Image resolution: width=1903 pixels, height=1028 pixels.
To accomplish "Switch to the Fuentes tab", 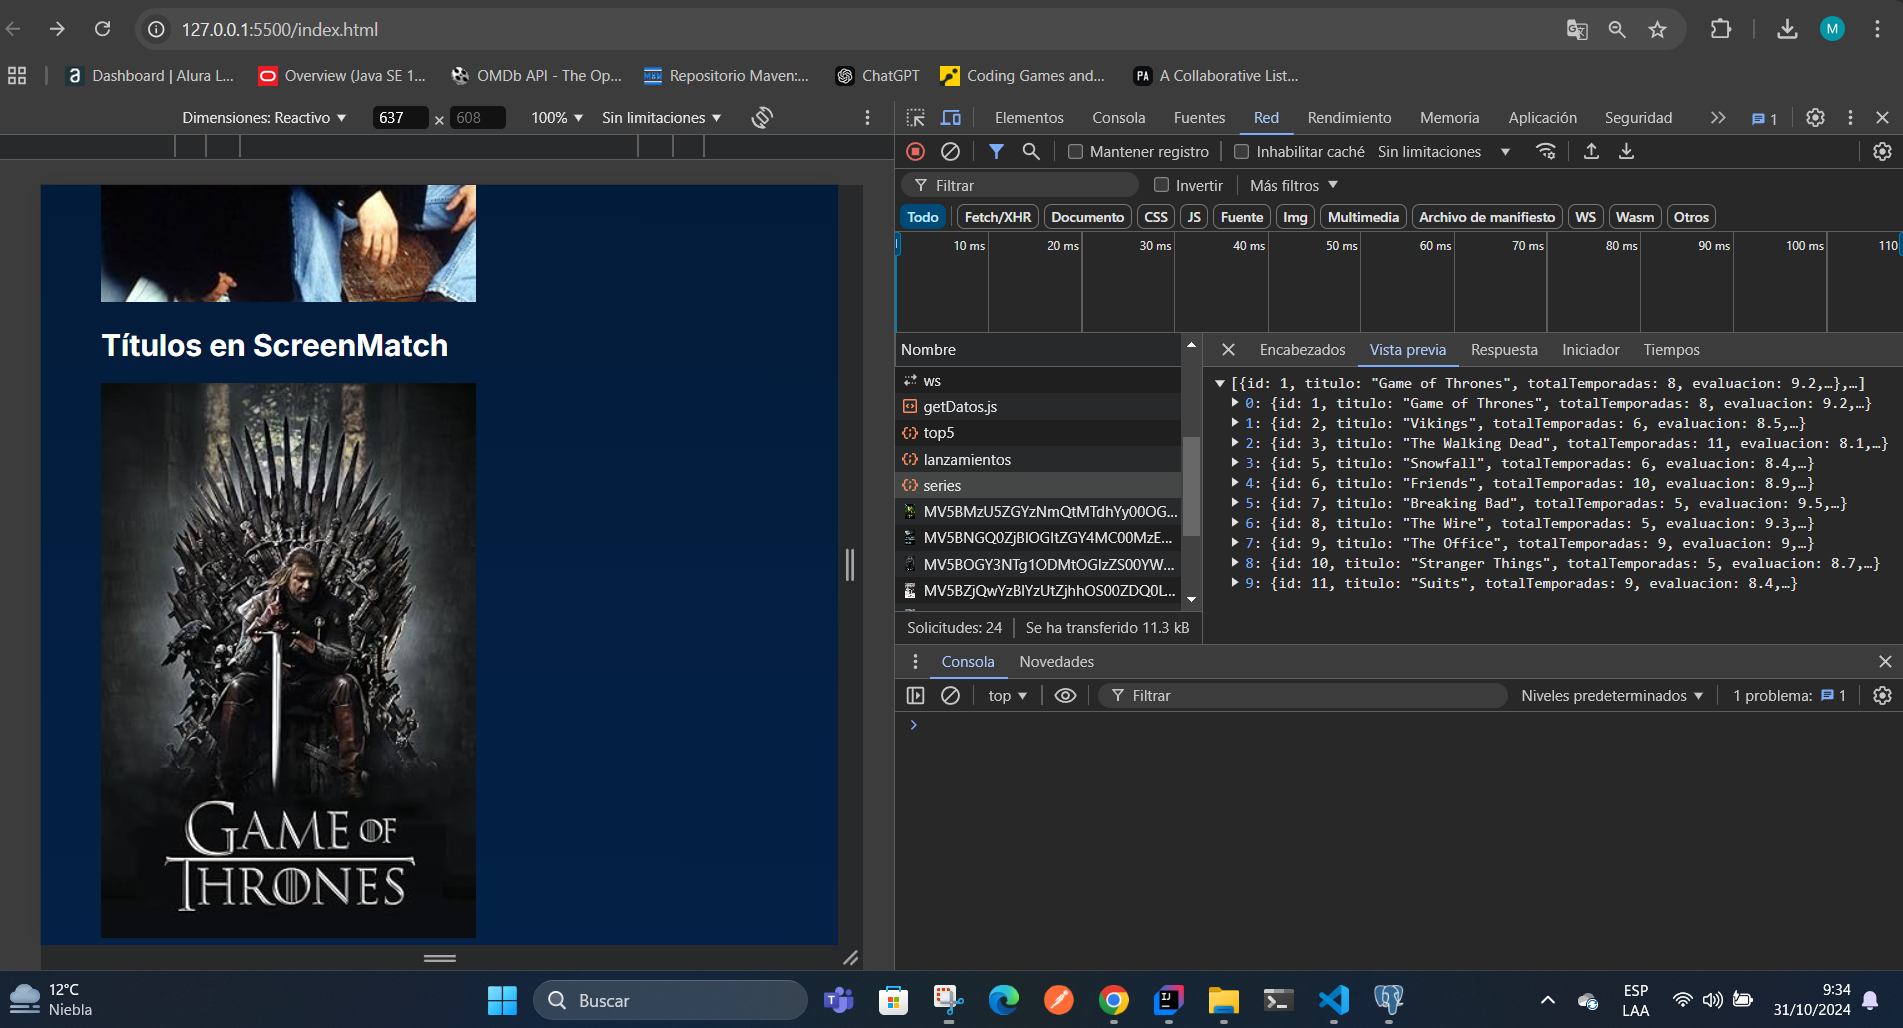I will pos(1199,117).
